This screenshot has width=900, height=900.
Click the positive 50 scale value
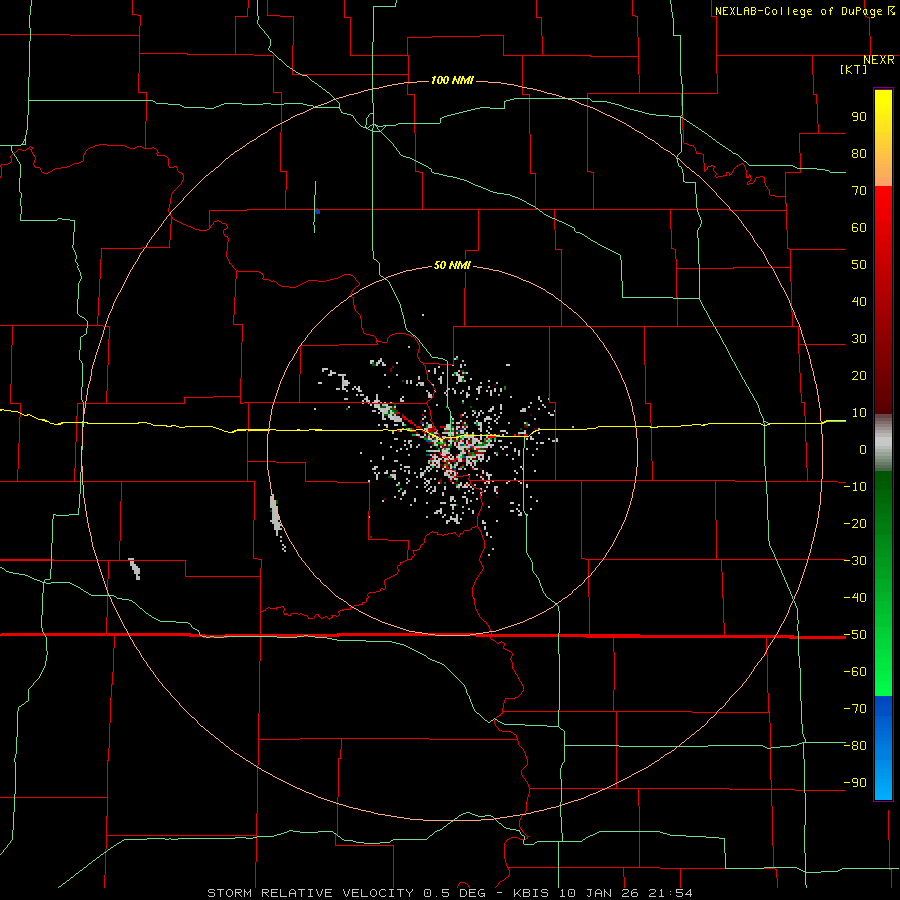[859, 265]
